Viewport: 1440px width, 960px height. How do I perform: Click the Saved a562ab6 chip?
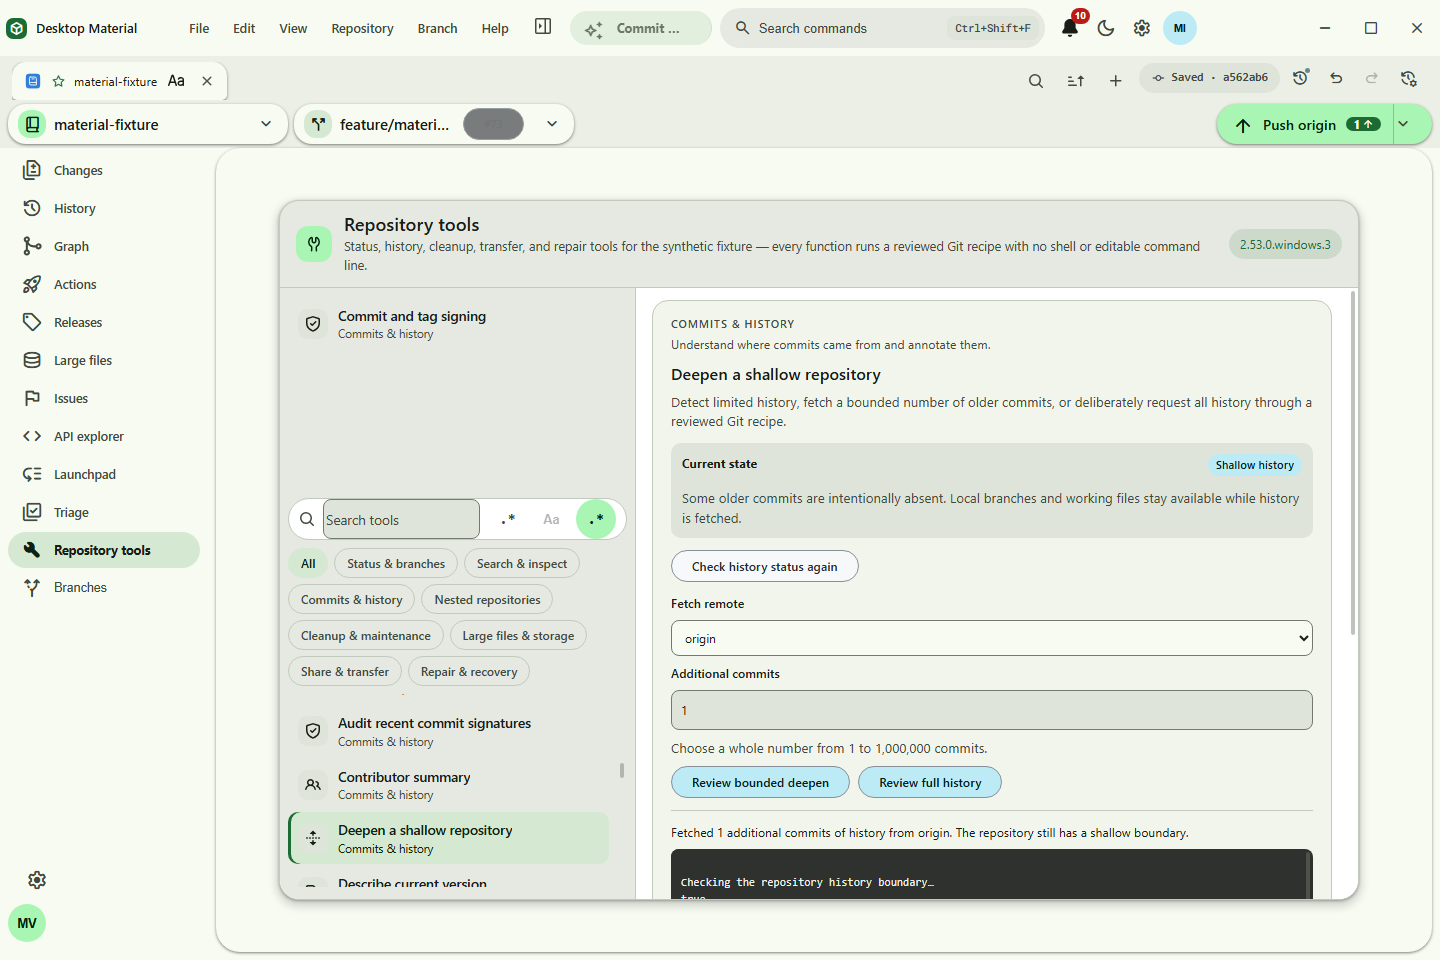pyautogui.click(x=1210, y=77)
